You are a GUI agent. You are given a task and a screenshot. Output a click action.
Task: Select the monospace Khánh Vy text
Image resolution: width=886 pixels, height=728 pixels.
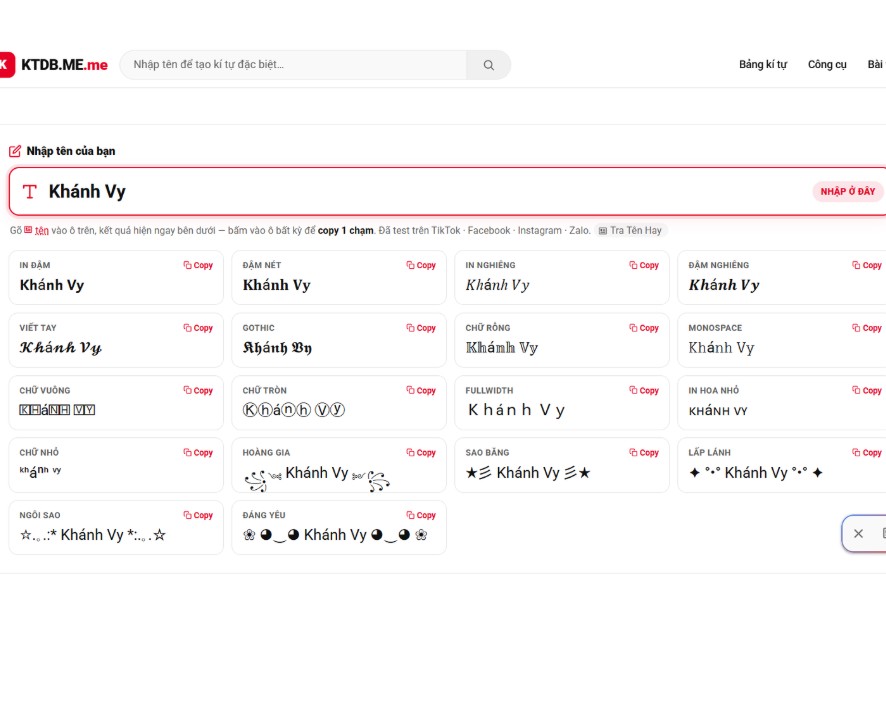pyautogui.click(x=721, y=348)
